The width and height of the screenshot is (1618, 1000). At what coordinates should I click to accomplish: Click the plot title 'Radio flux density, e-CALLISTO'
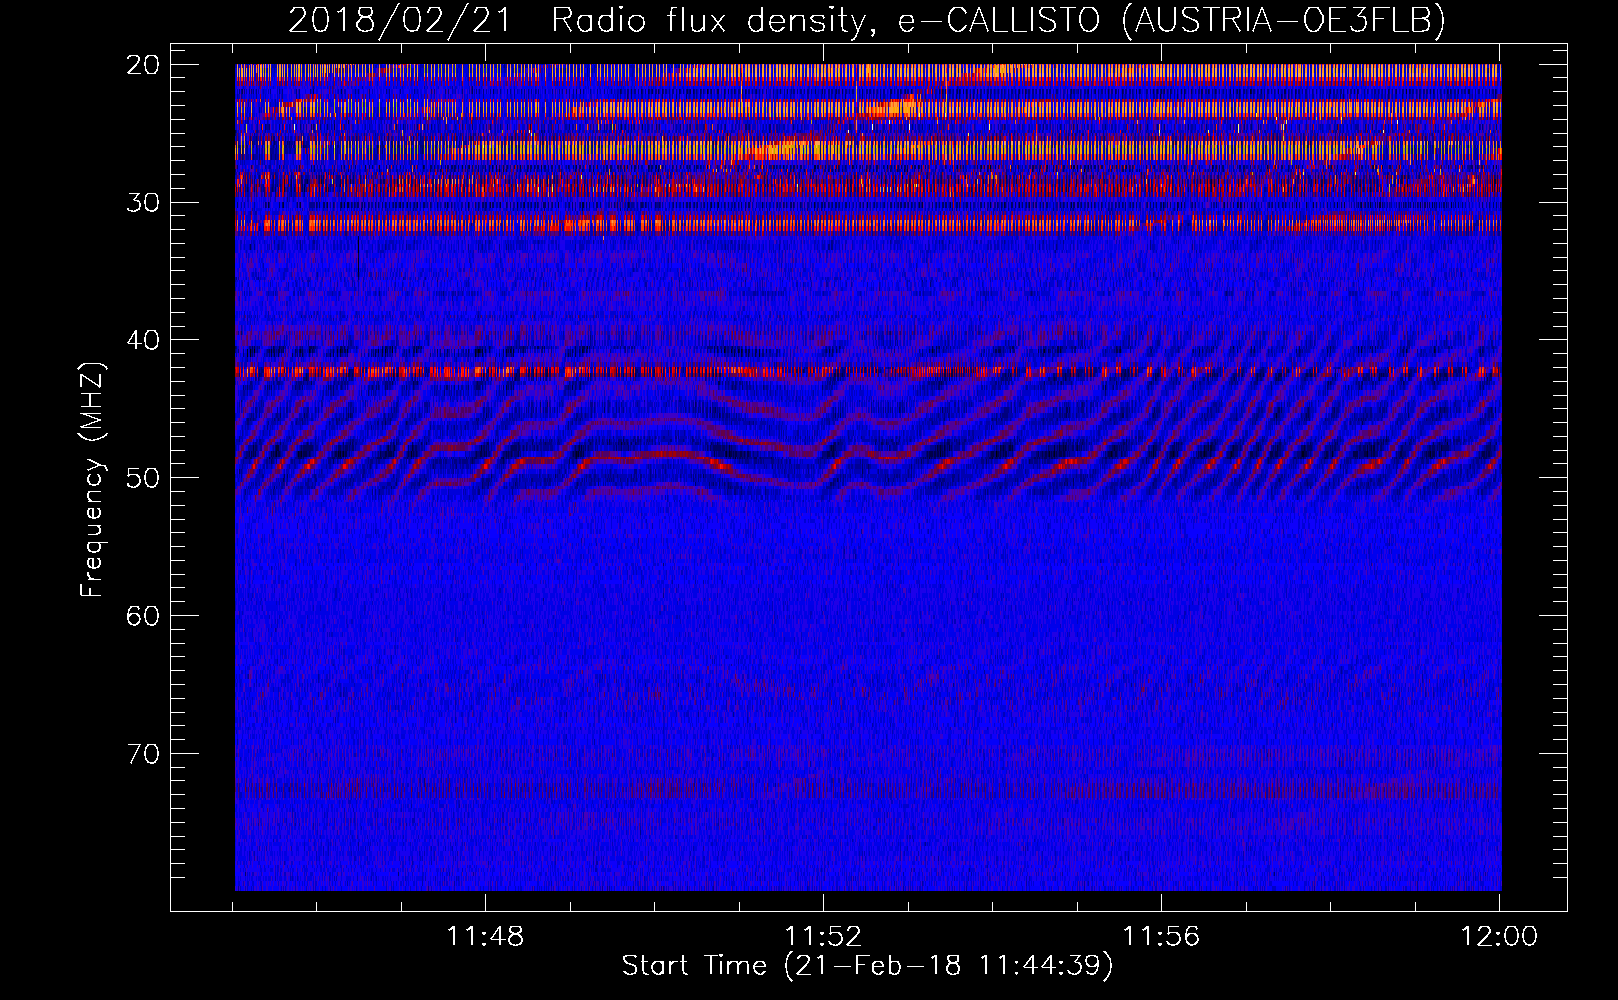click(x=825, y=20)
